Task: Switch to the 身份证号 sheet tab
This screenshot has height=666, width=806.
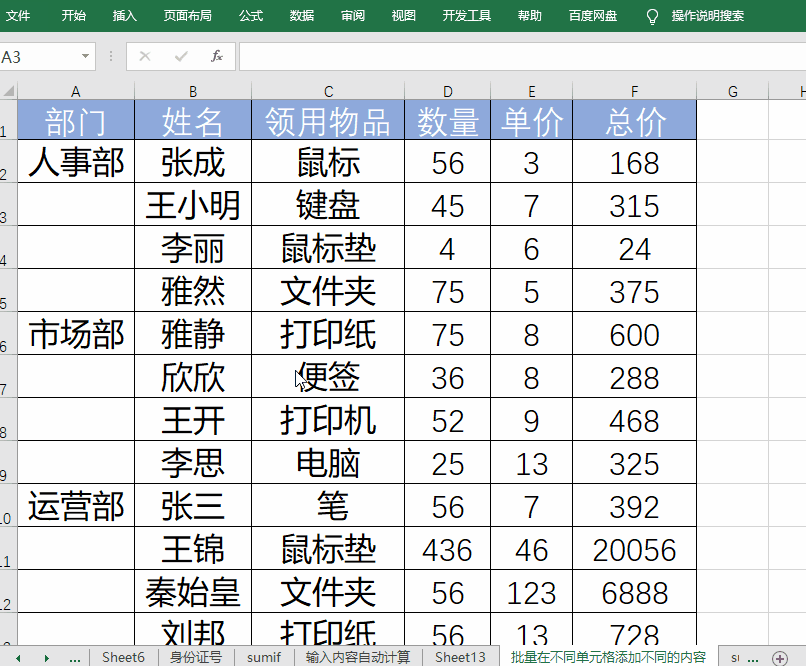Action: click(x=196, y=657)
